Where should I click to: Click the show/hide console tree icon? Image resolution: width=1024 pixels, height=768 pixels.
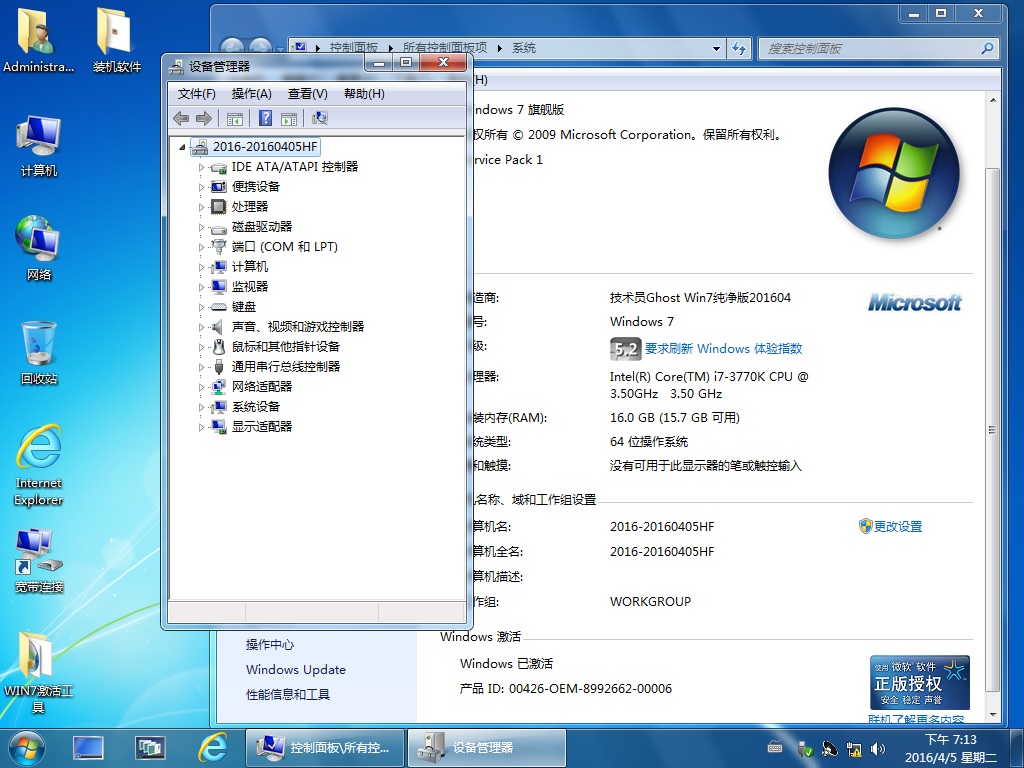click(x=234, y=118)
